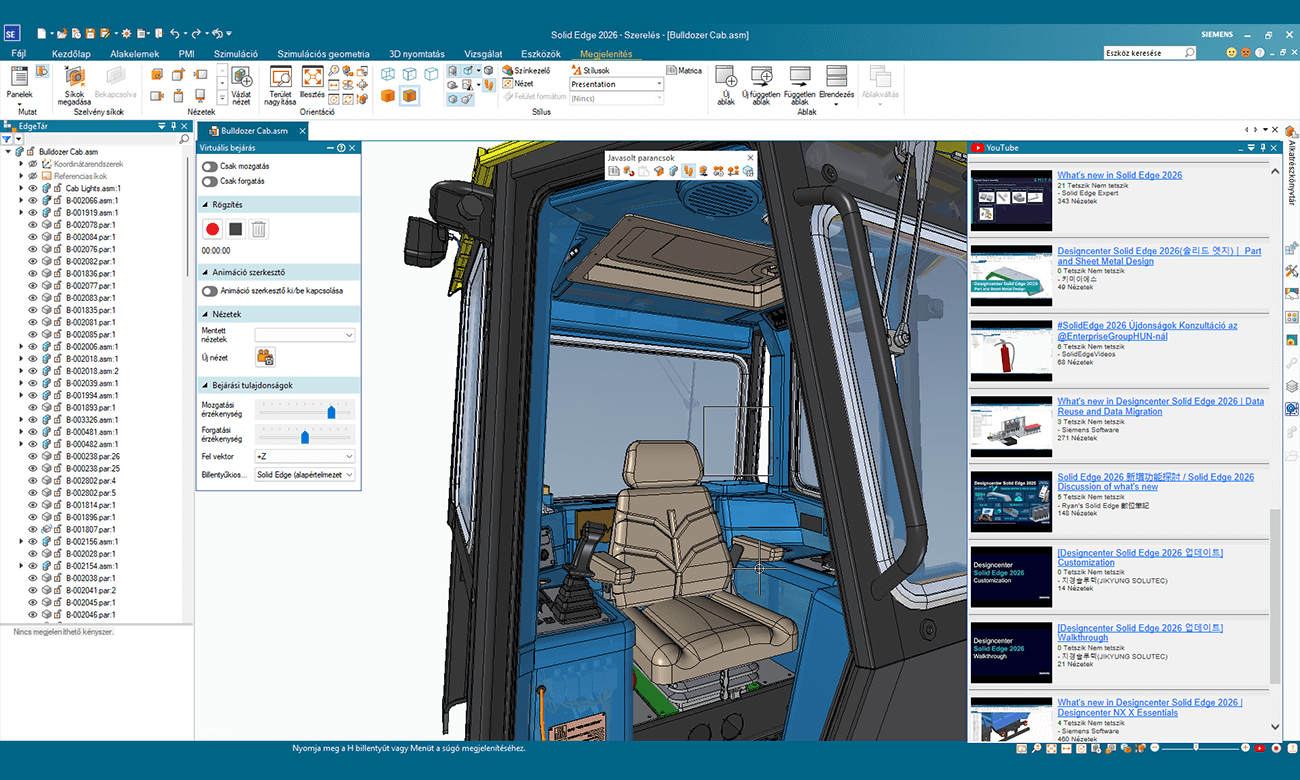Enable the Csak mozgatás toggle
1300x780 pixels.
pyautogui.click(x=210, y=166)
